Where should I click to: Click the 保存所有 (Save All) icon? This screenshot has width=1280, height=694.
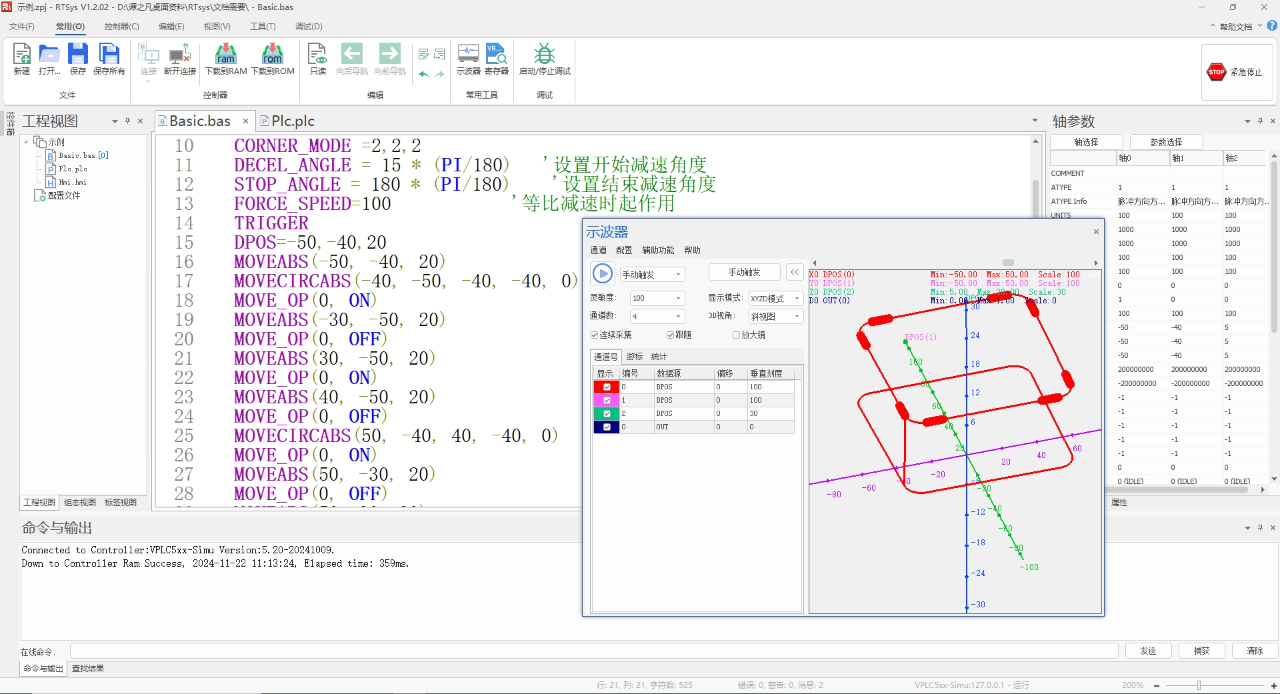pos(109,54)
